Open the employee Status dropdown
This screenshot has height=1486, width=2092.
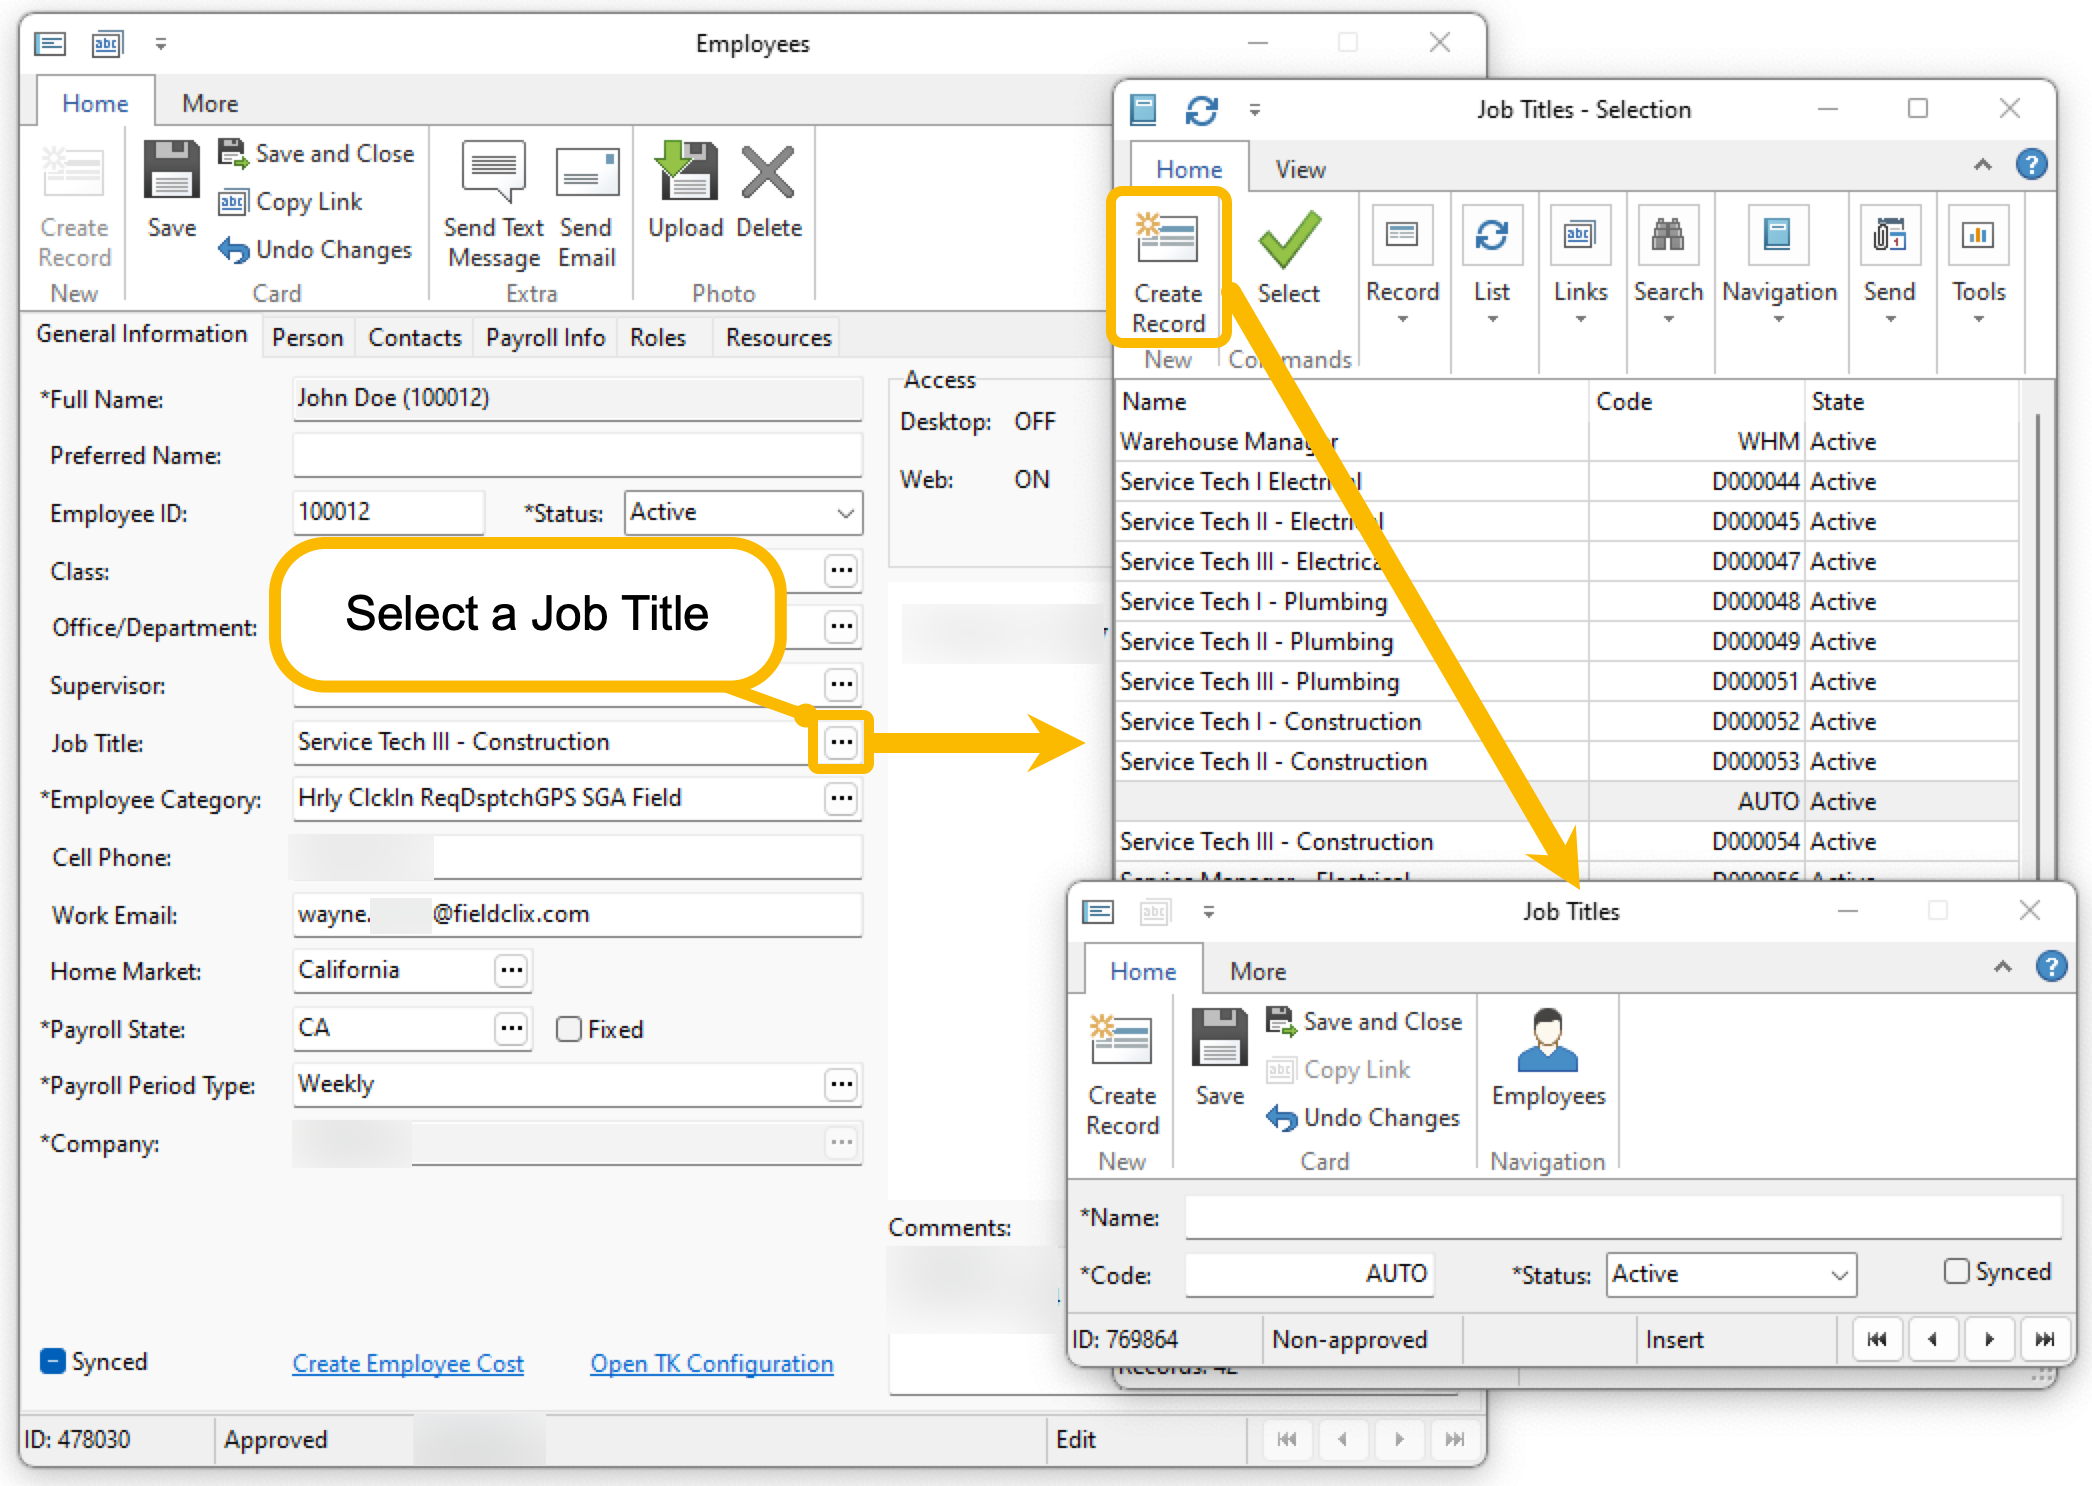[x=844, y=513]
